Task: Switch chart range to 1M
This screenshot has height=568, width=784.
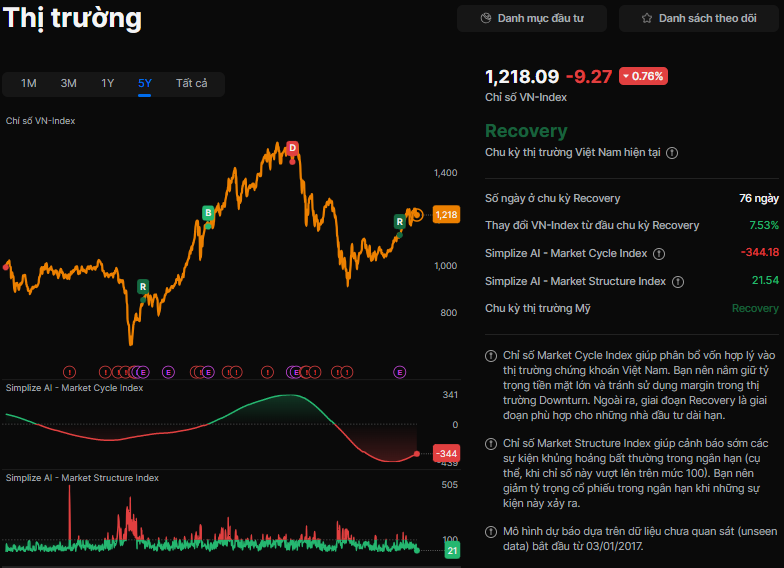Action: 29,84
